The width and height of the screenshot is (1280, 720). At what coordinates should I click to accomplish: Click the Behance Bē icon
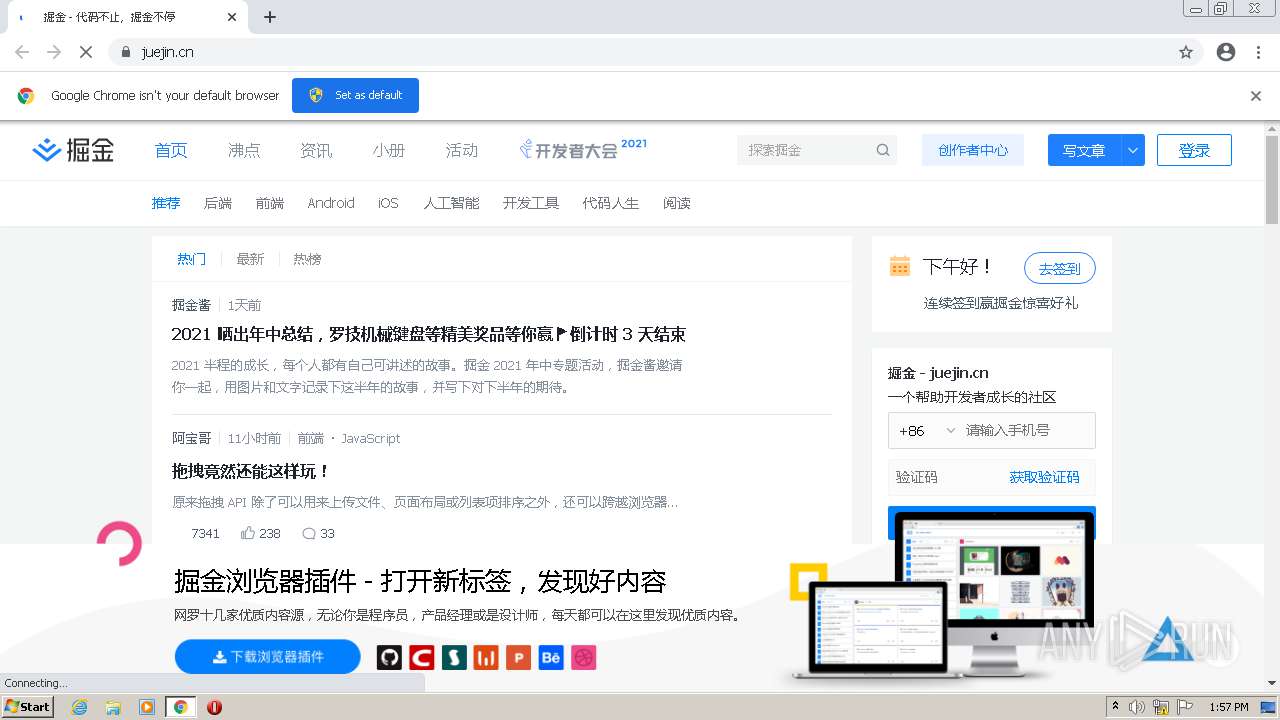pyautogui.click(x=551, y=657)
